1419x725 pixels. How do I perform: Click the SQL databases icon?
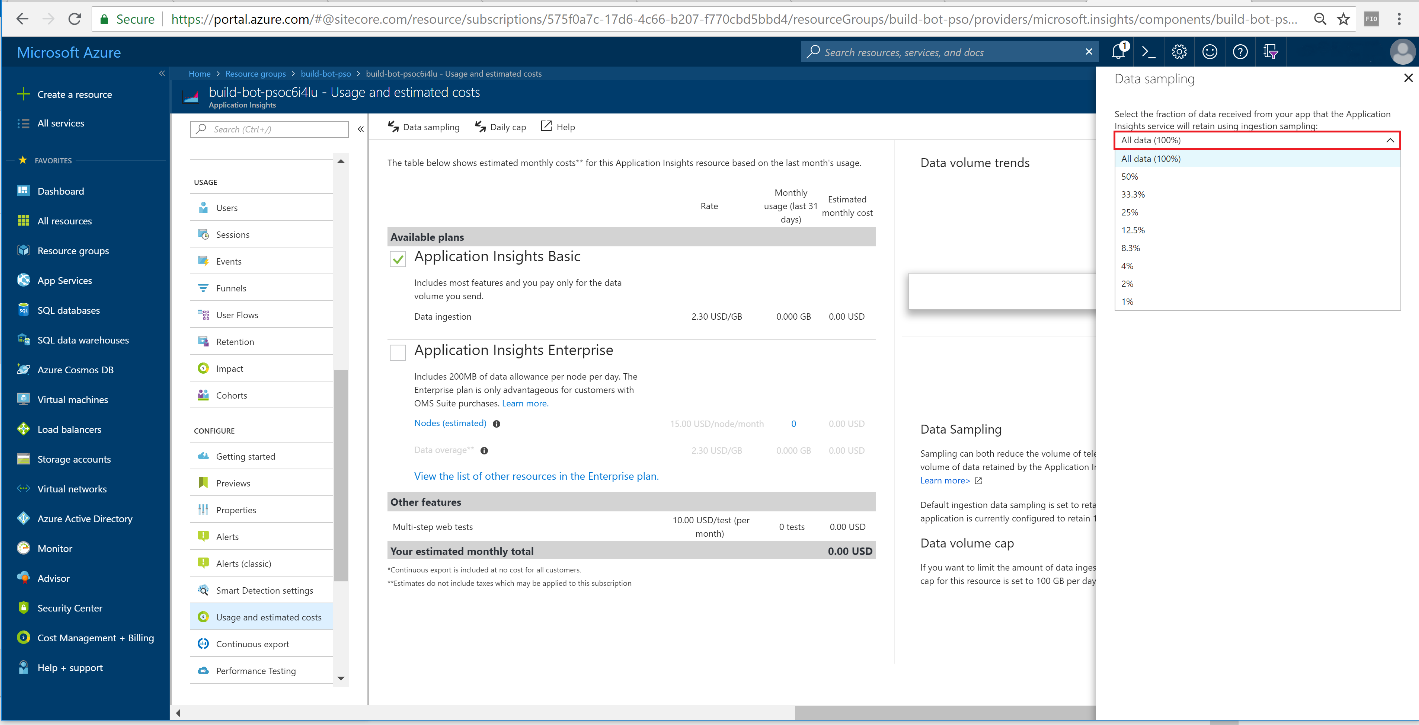[24, 310]
